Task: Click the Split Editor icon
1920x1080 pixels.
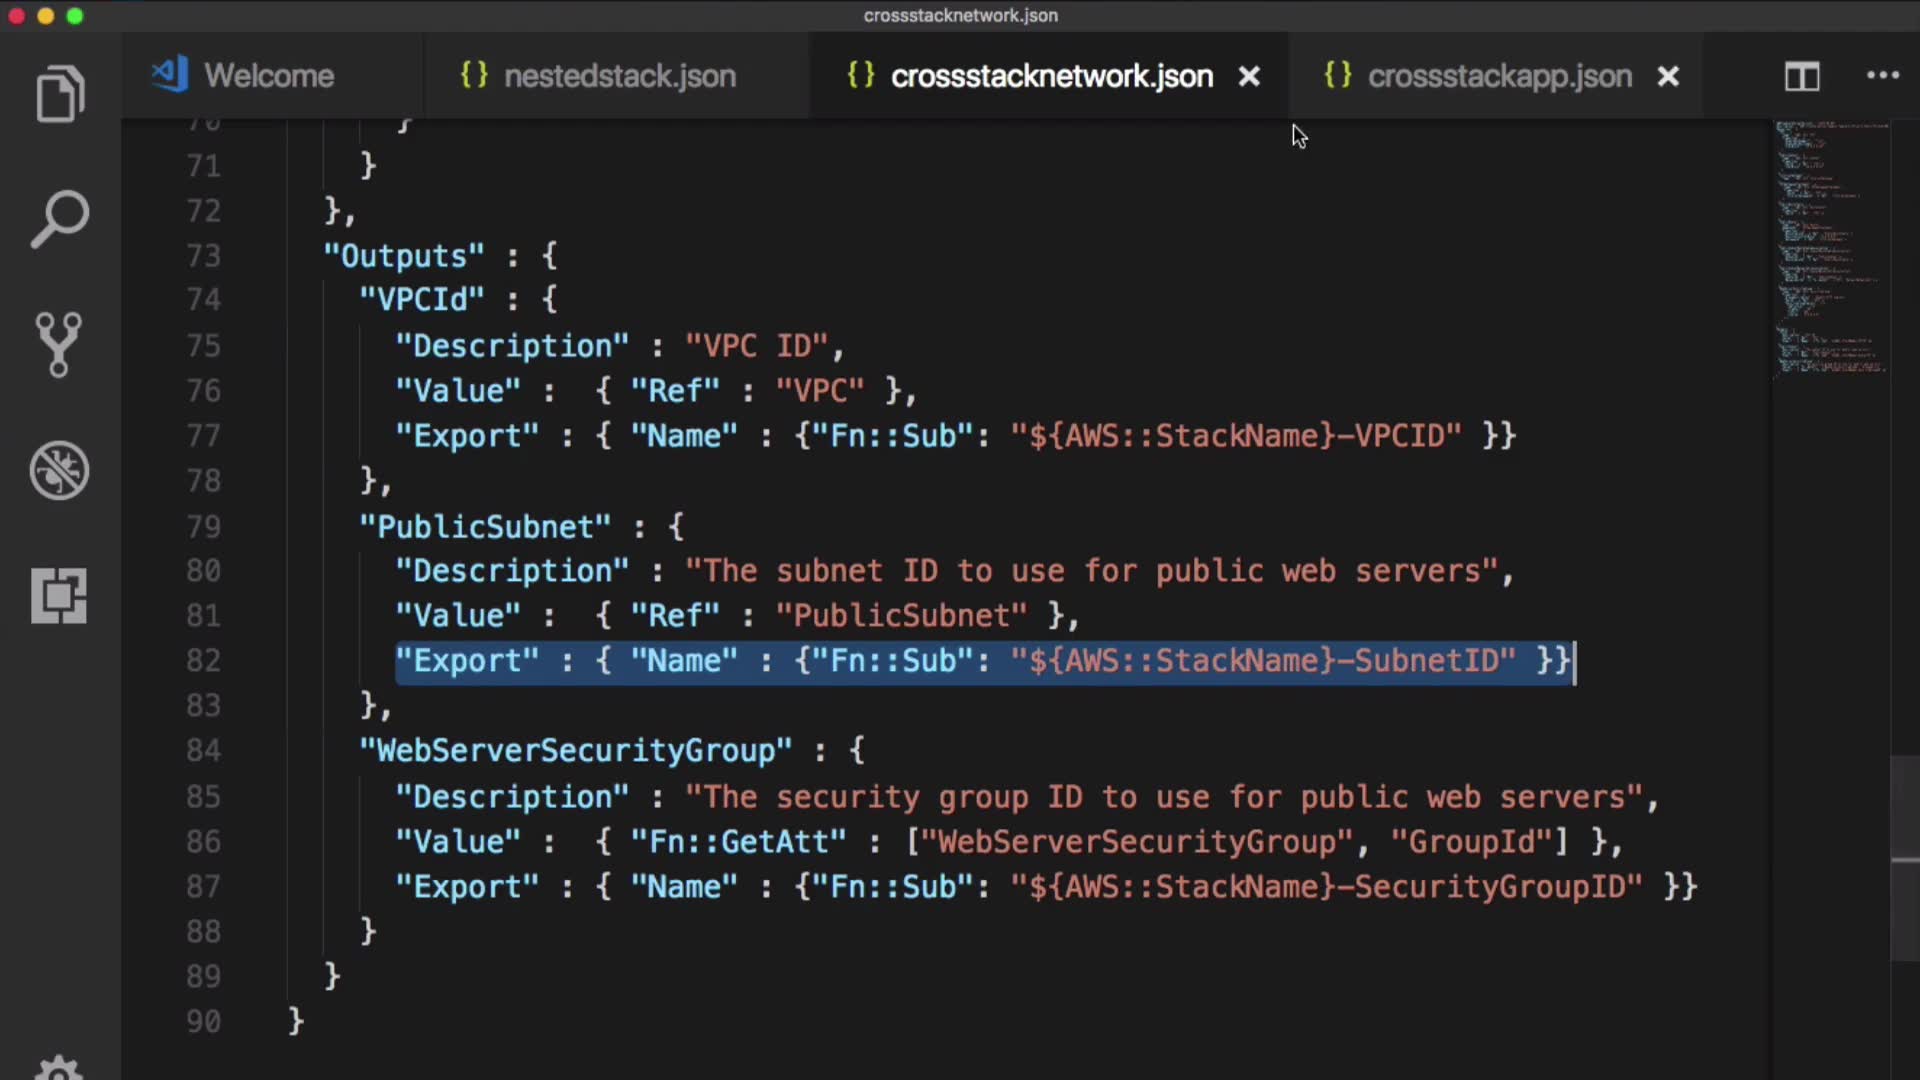Action: [1802, 76]
